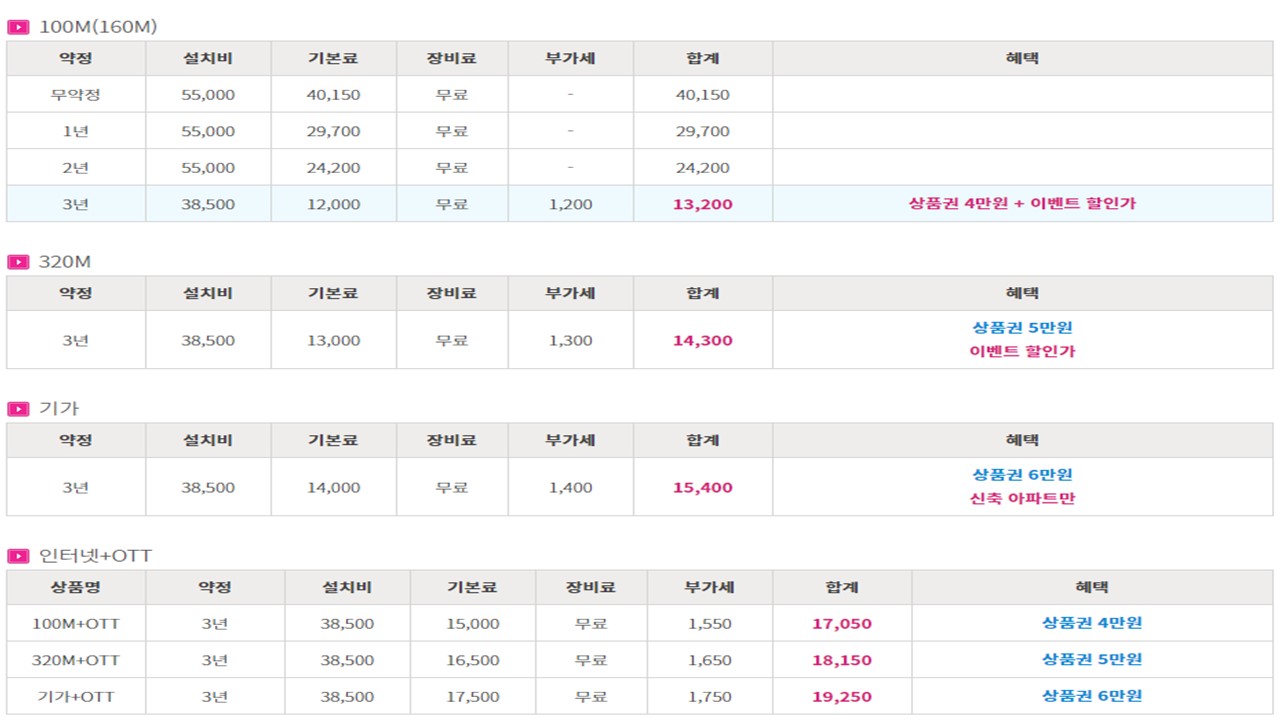Click the 1년 contract row label
This screenshot has height=720, width=1280.
pos(76,131)
